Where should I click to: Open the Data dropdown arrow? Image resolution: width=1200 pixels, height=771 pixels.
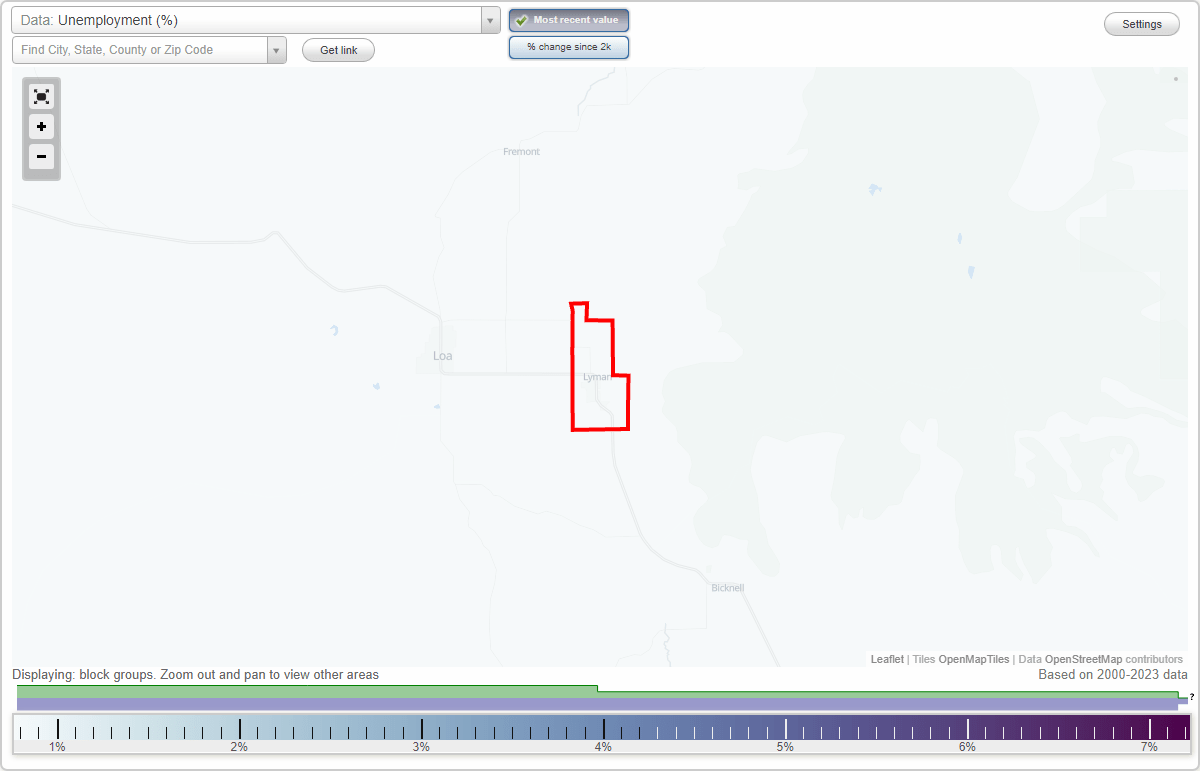(x=489, y=19)
